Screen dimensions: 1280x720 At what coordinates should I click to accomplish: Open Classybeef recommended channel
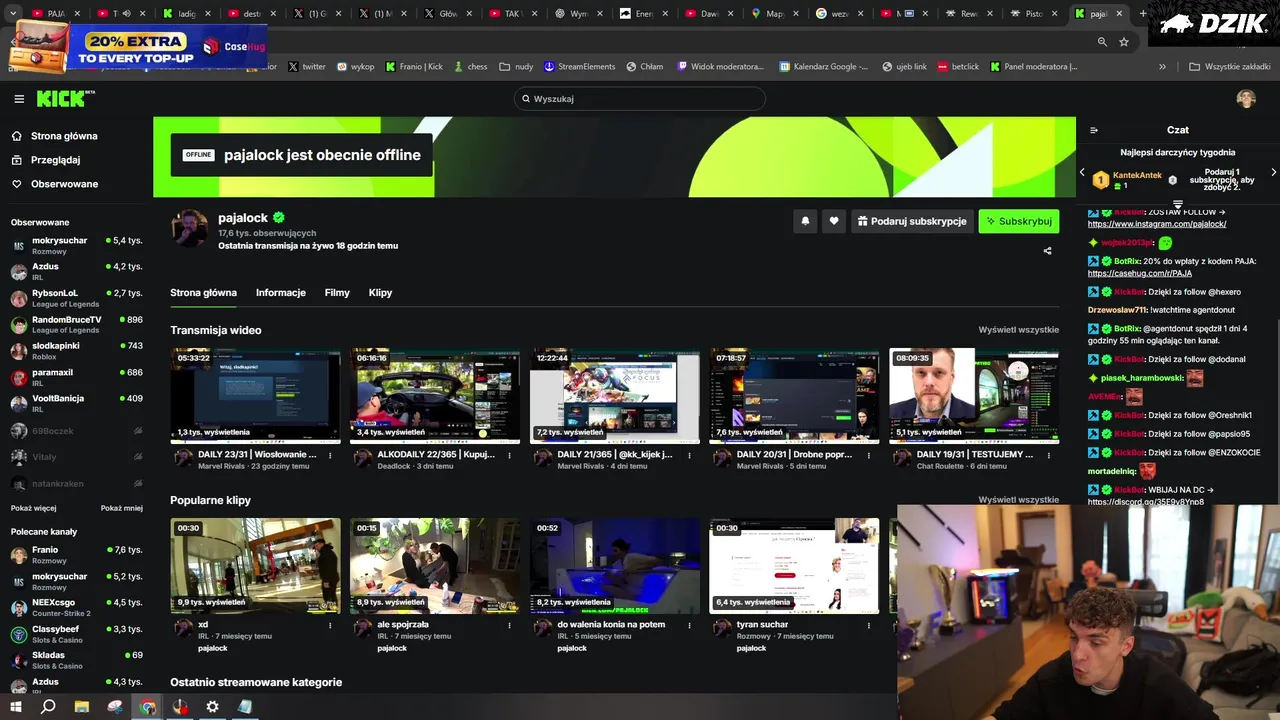(76, 634)
